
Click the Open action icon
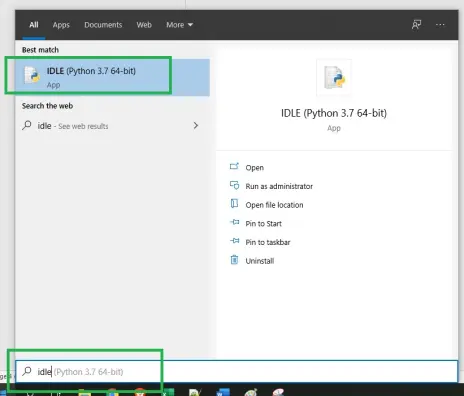click(234, 166)
